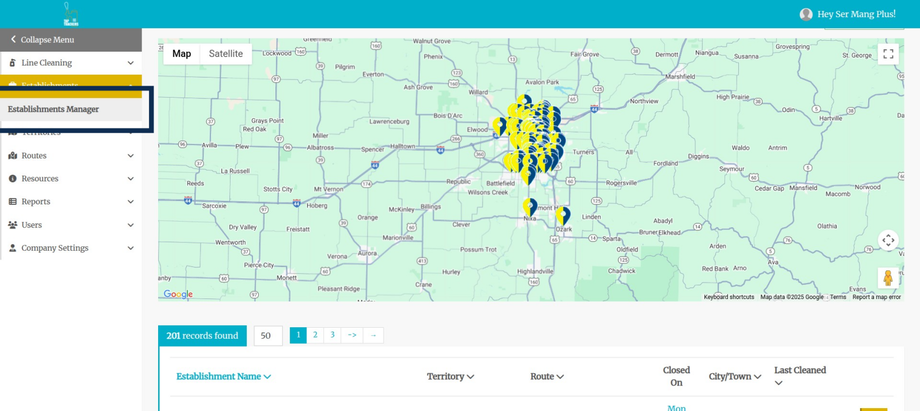Open the user avatar icon
The width and height of the screenshot is (920, 411).
806,14
